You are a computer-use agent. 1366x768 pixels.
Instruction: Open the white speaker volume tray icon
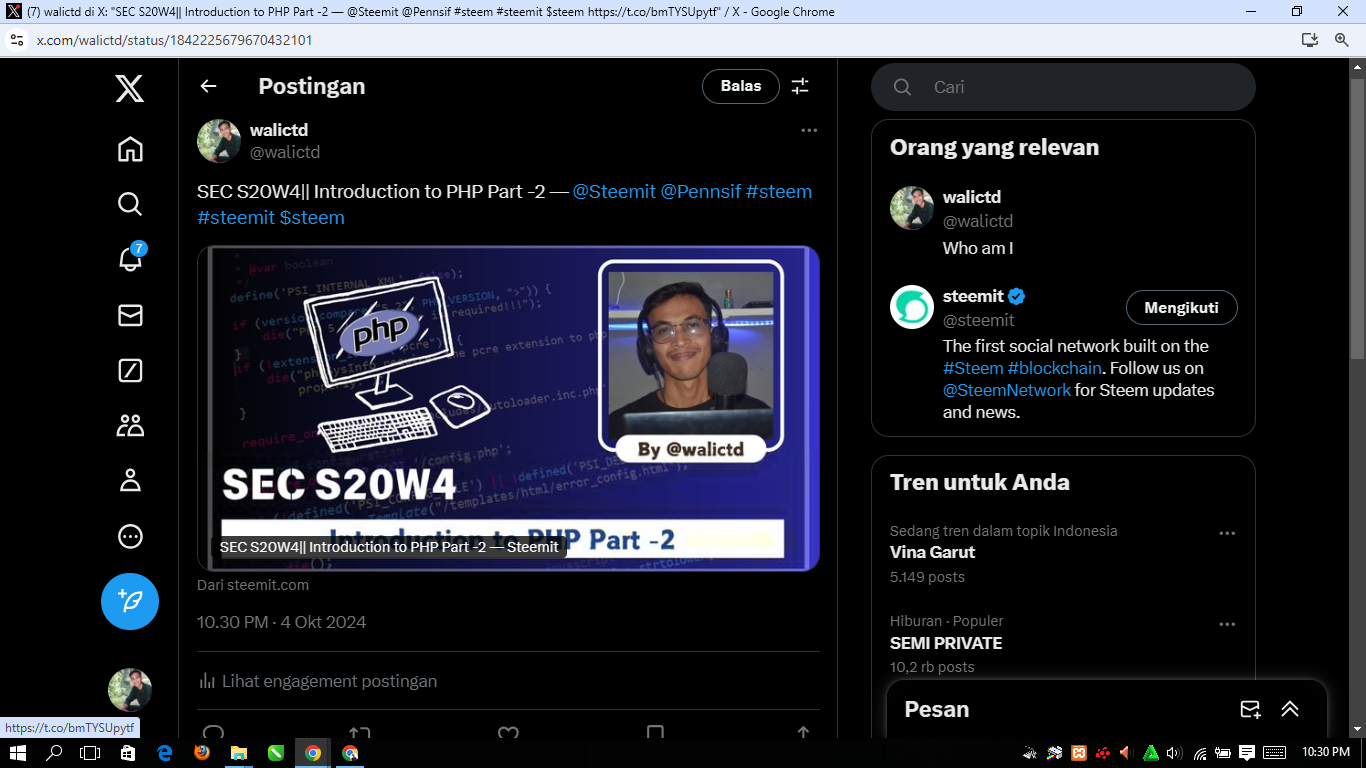(1174, 753)
